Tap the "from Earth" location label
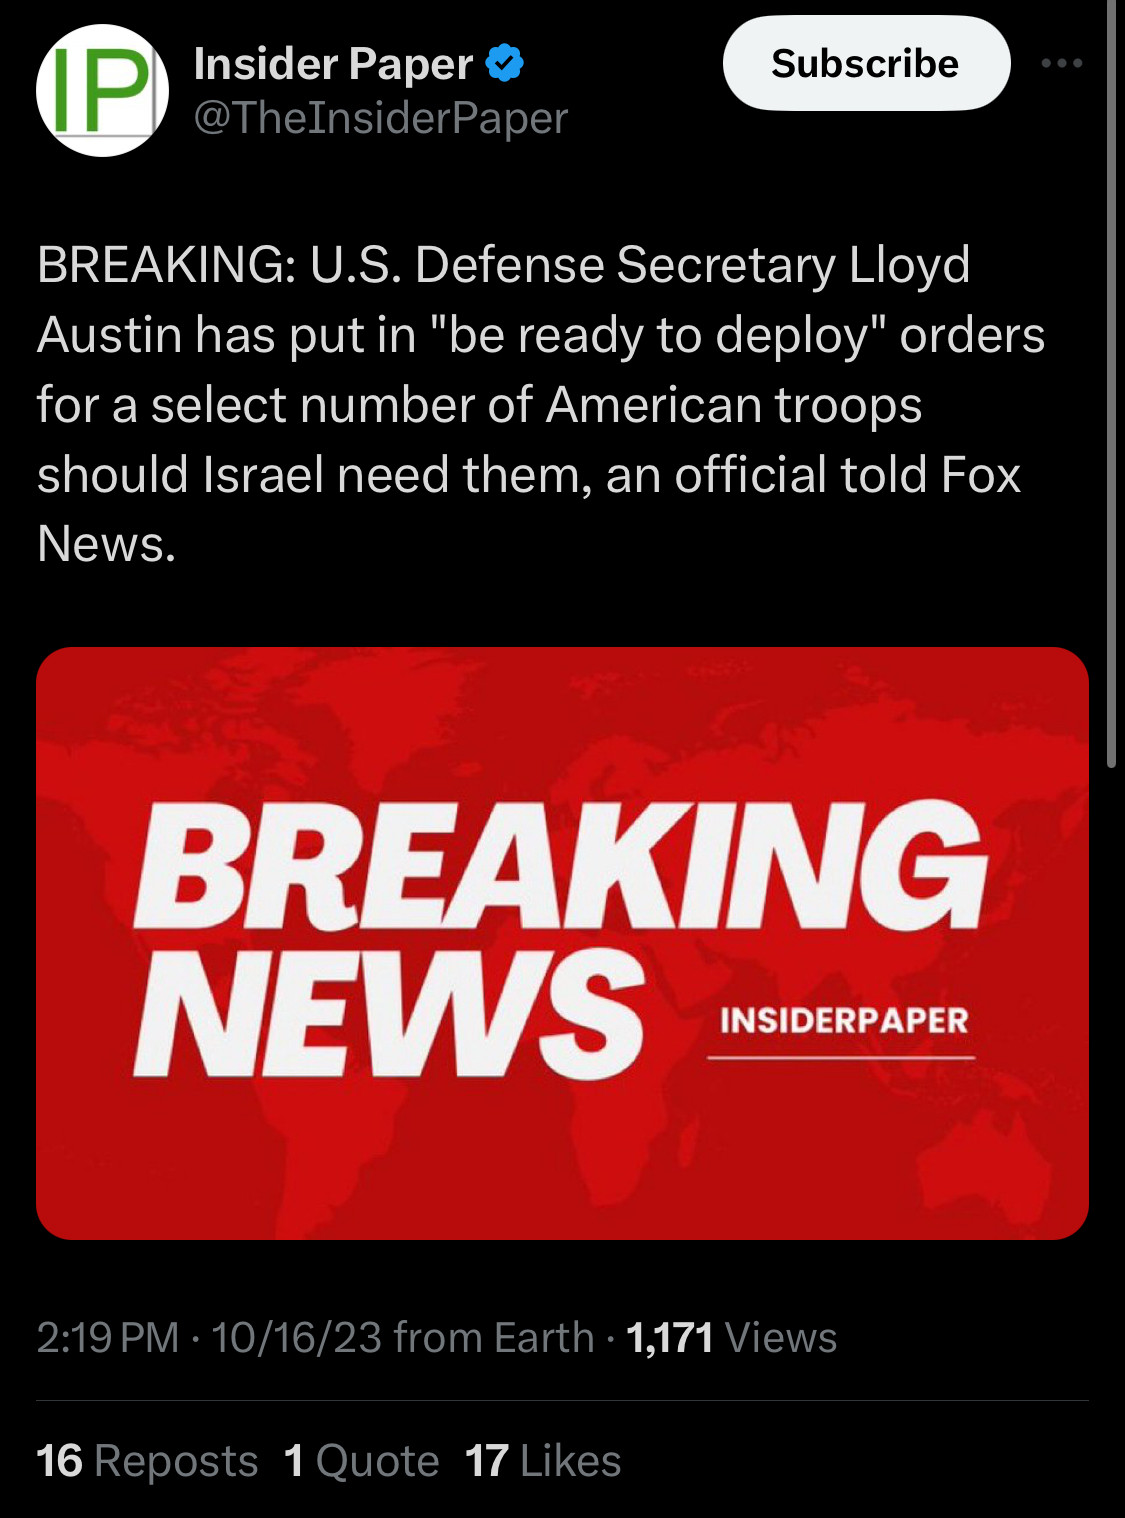 [x=494, y=1338]
